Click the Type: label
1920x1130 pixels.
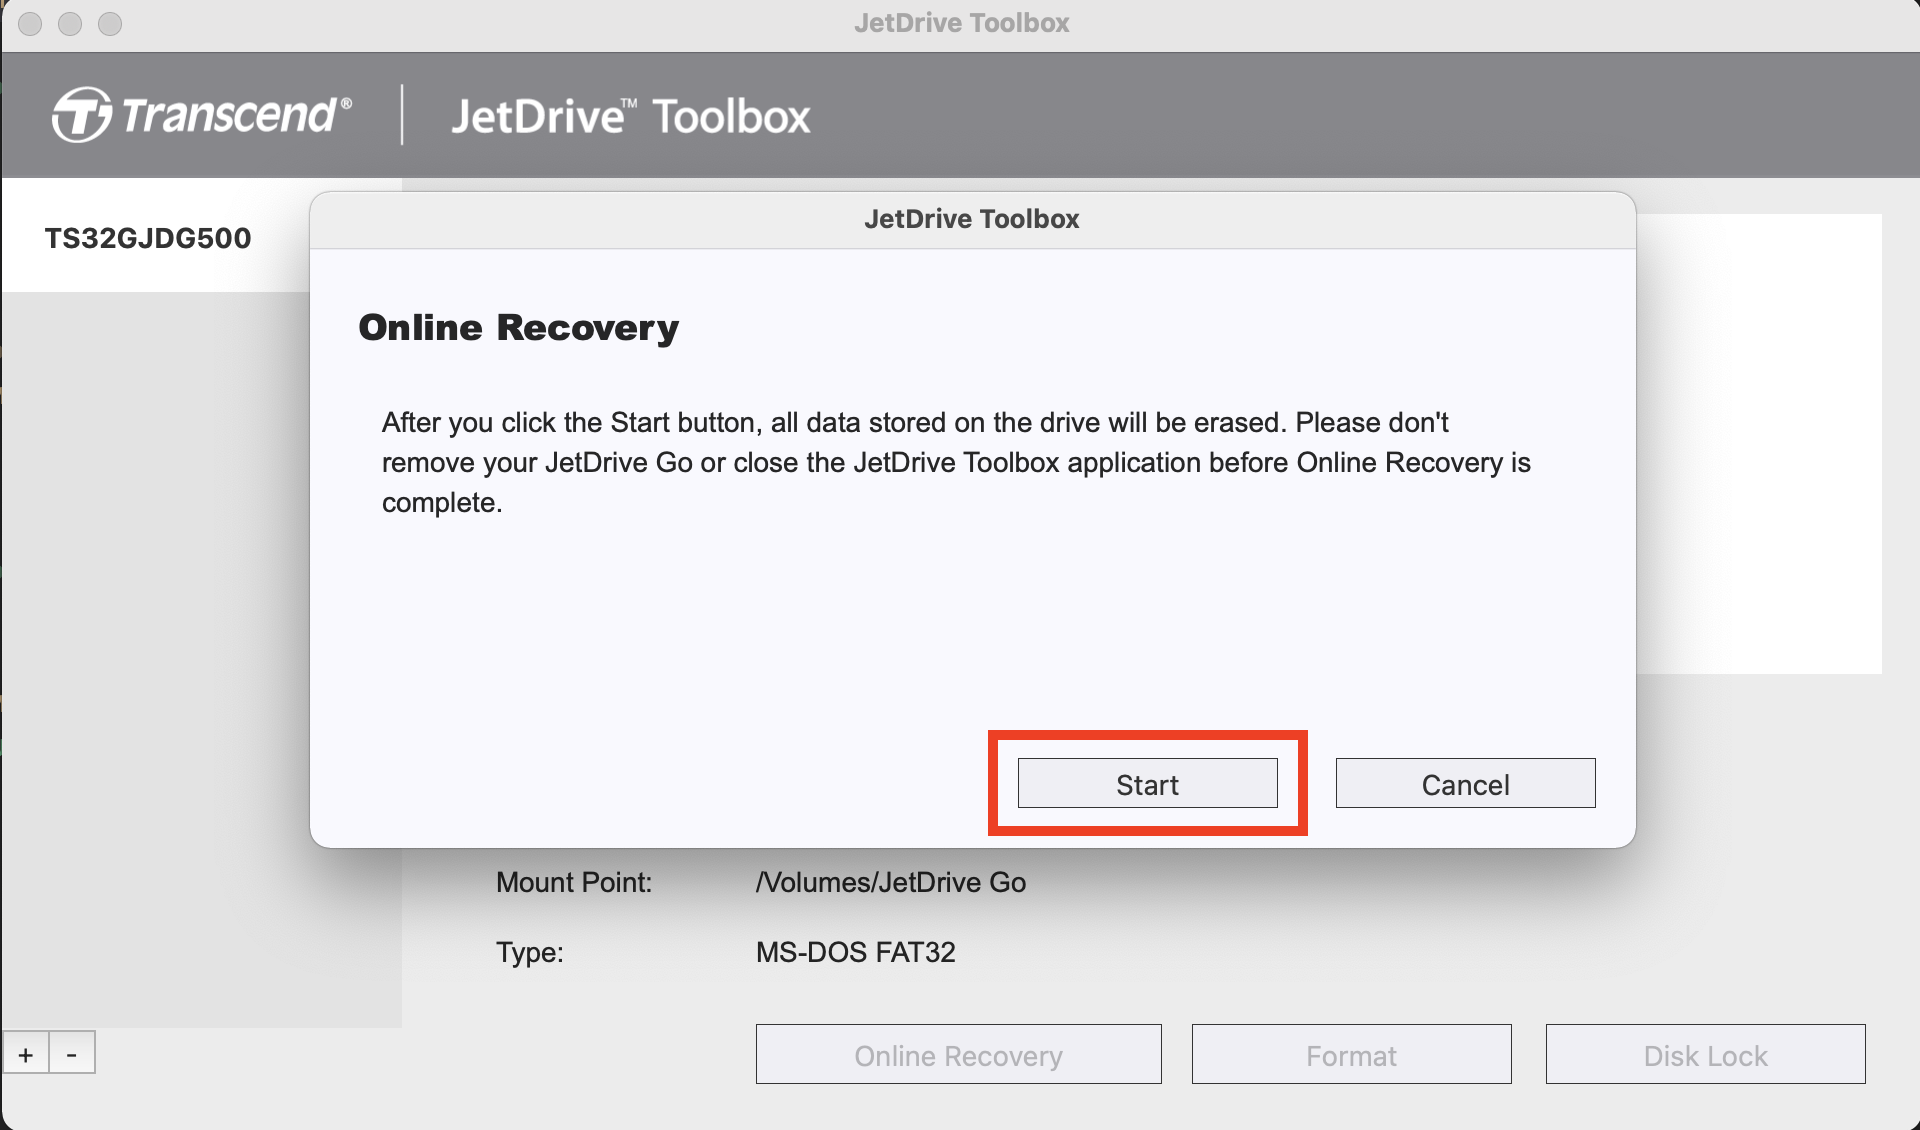(530, 951)
